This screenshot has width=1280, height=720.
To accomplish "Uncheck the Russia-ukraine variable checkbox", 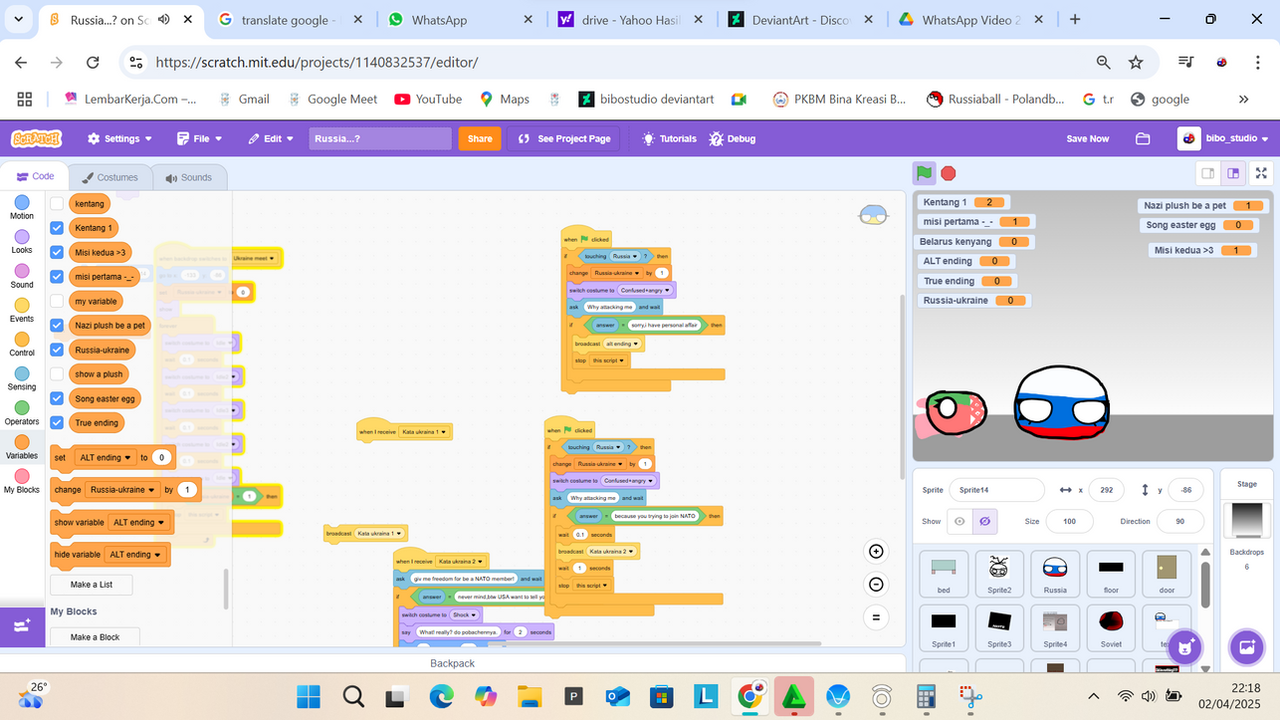I will tap(57, 350).
